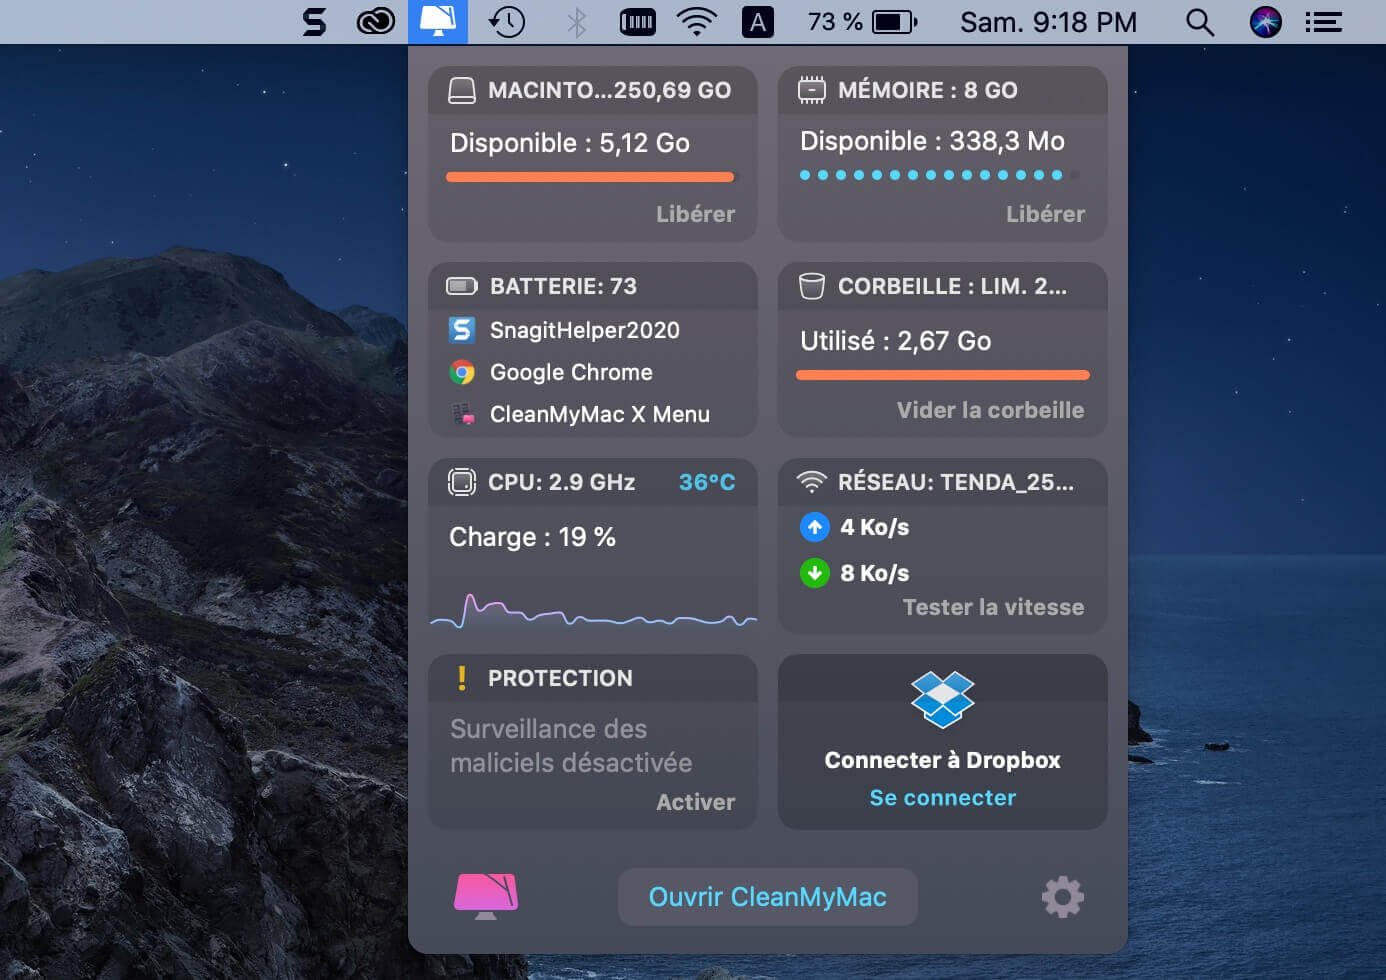
Task: Open Notification Center list icon
Action: click(x=1323, y=22)
